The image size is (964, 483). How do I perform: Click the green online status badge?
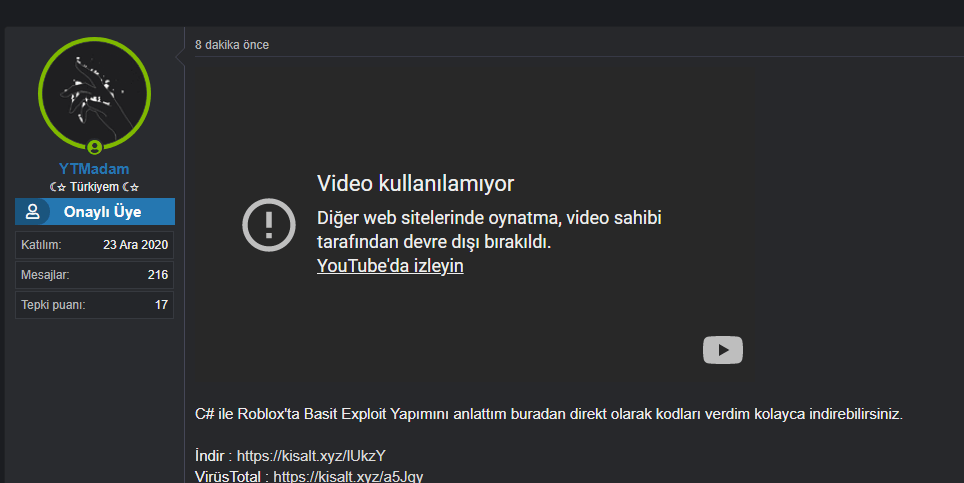[94, 147]
